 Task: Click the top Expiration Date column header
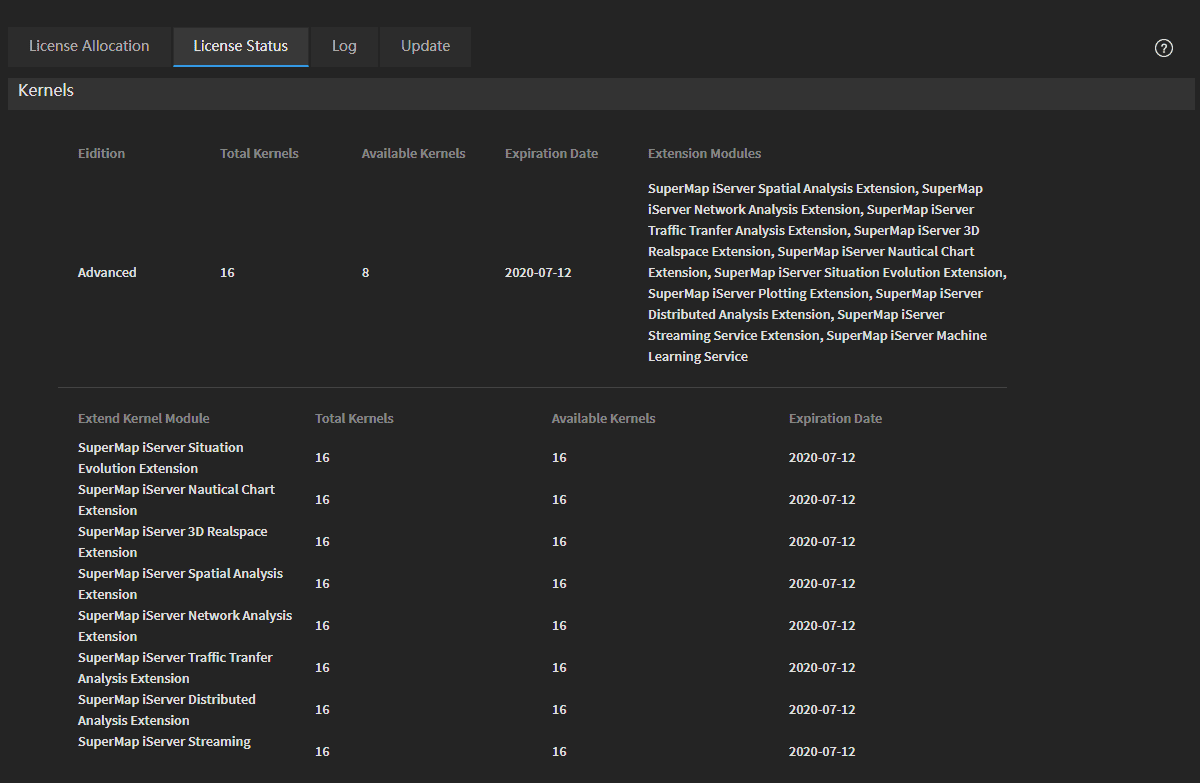(x=551, y=154)
